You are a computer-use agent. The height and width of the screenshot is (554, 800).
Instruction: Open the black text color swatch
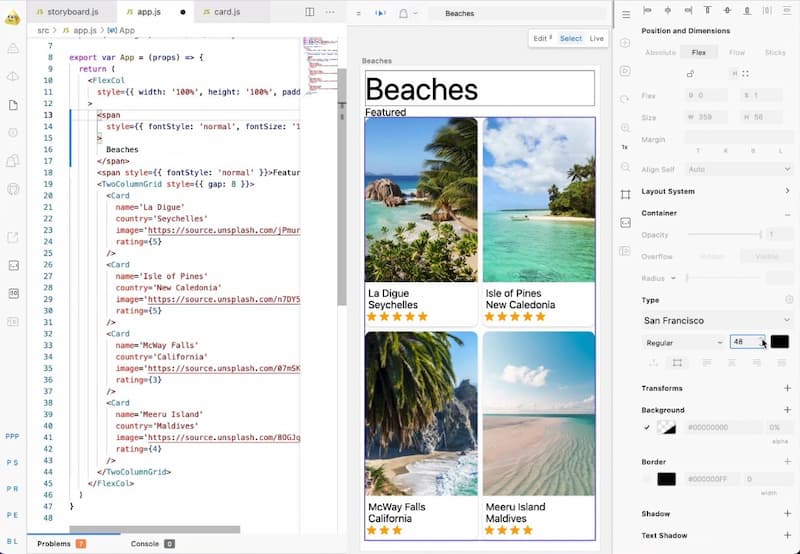[x=779, y=342]
